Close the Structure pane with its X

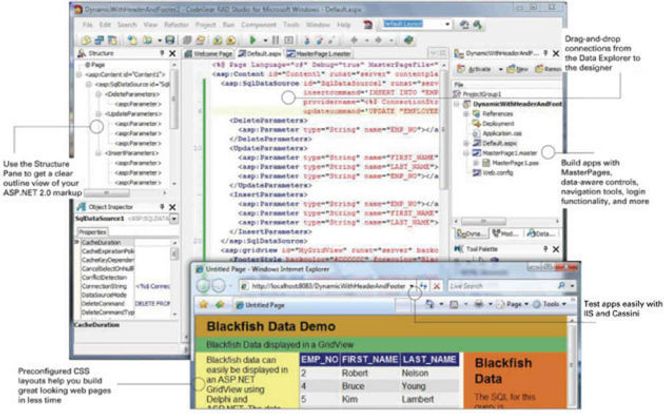(172, 53)
